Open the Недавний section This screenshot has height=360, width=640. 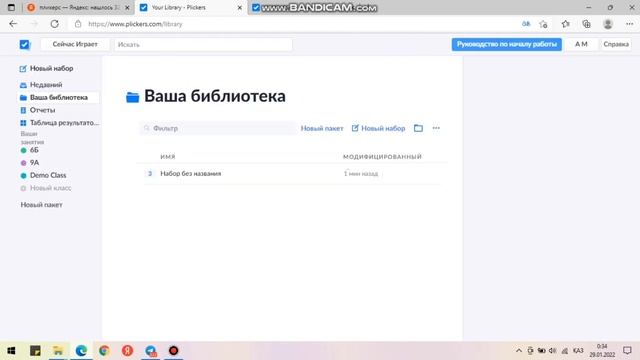click(41, 85)
